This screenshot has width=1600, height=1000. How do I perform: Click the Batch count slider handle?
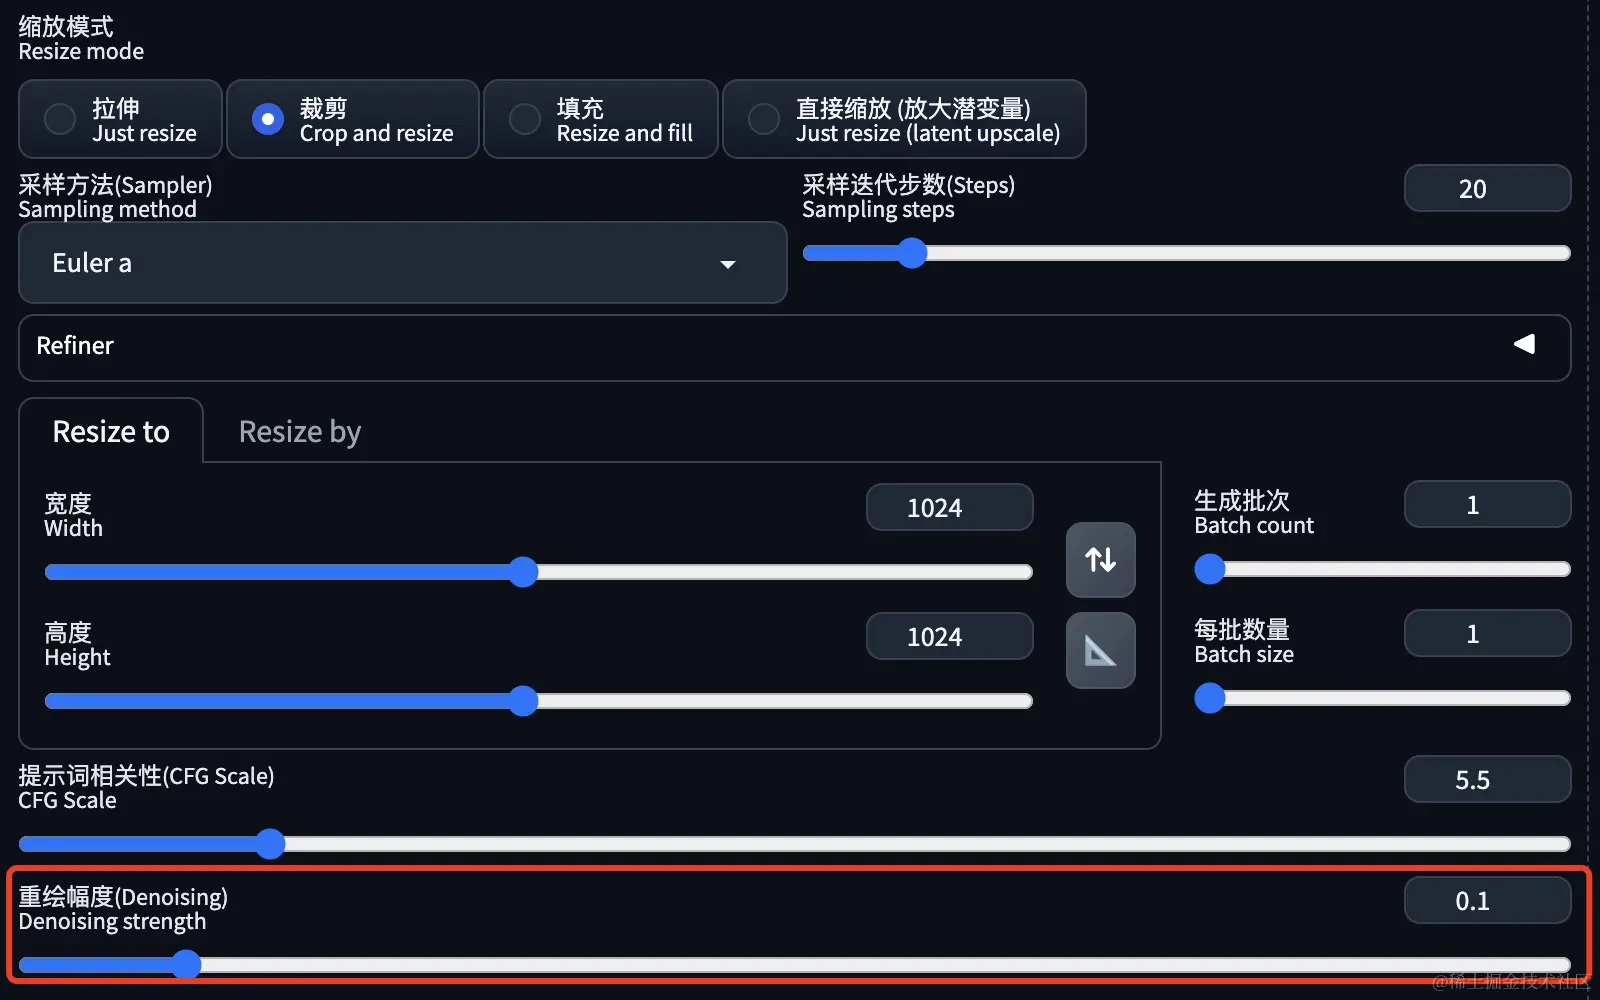1210,569
